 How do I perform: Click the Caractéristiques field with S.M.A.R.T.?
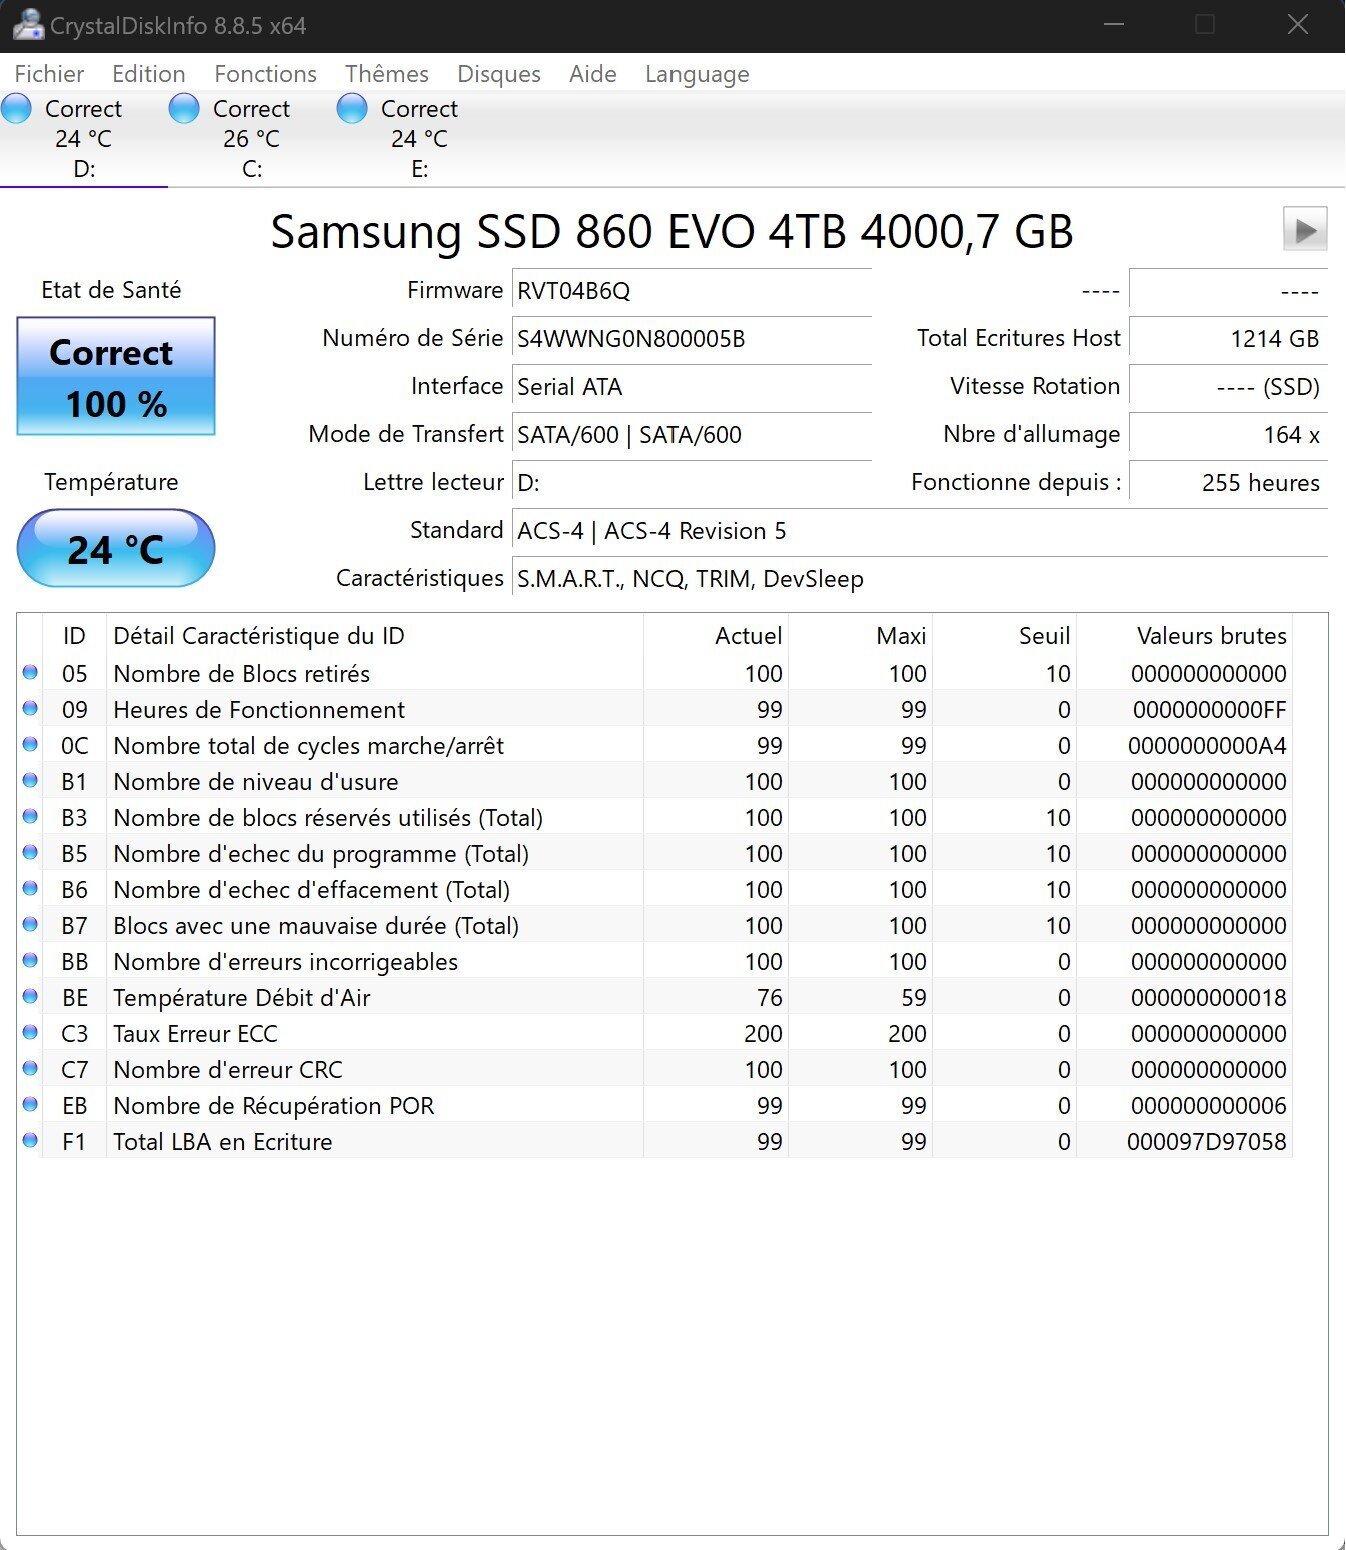(x=920, y=578)
